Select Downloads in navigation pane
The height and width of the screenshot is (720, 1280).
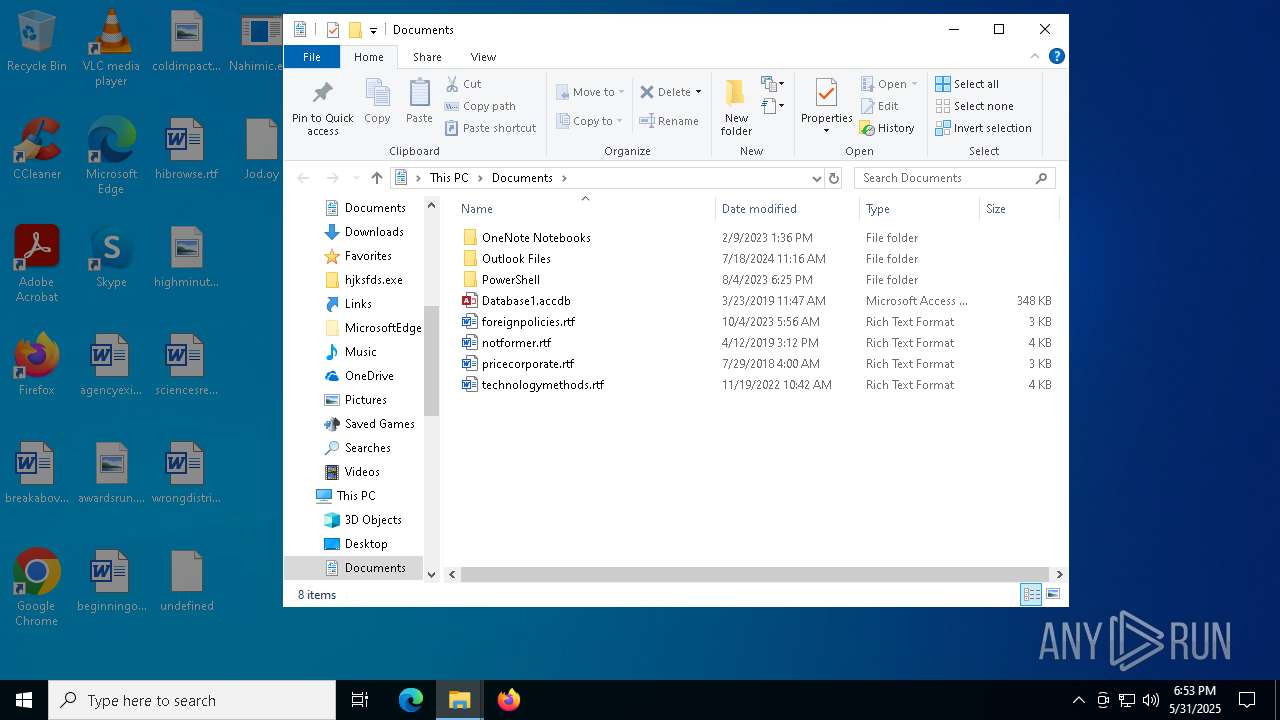(x=373, y=232)
